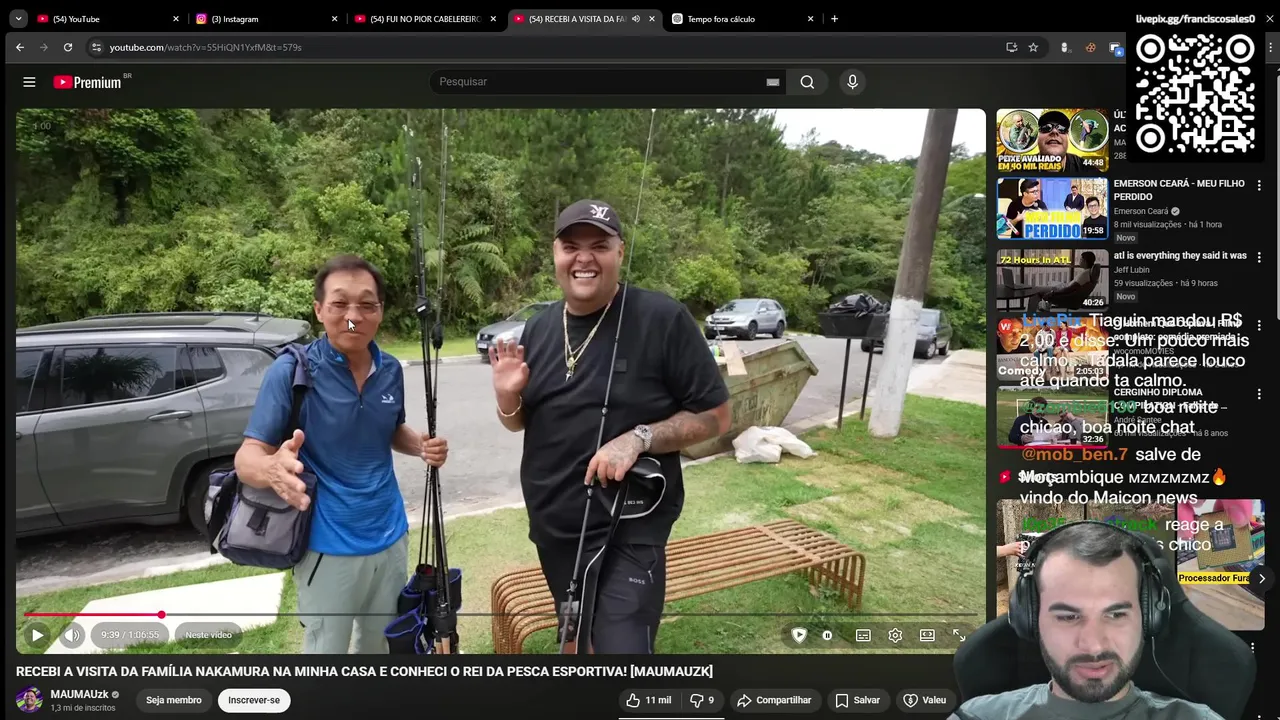Open the three-dot menu for the atl video
Viewport: 1280px width, 720px height.
[1259, 255]
